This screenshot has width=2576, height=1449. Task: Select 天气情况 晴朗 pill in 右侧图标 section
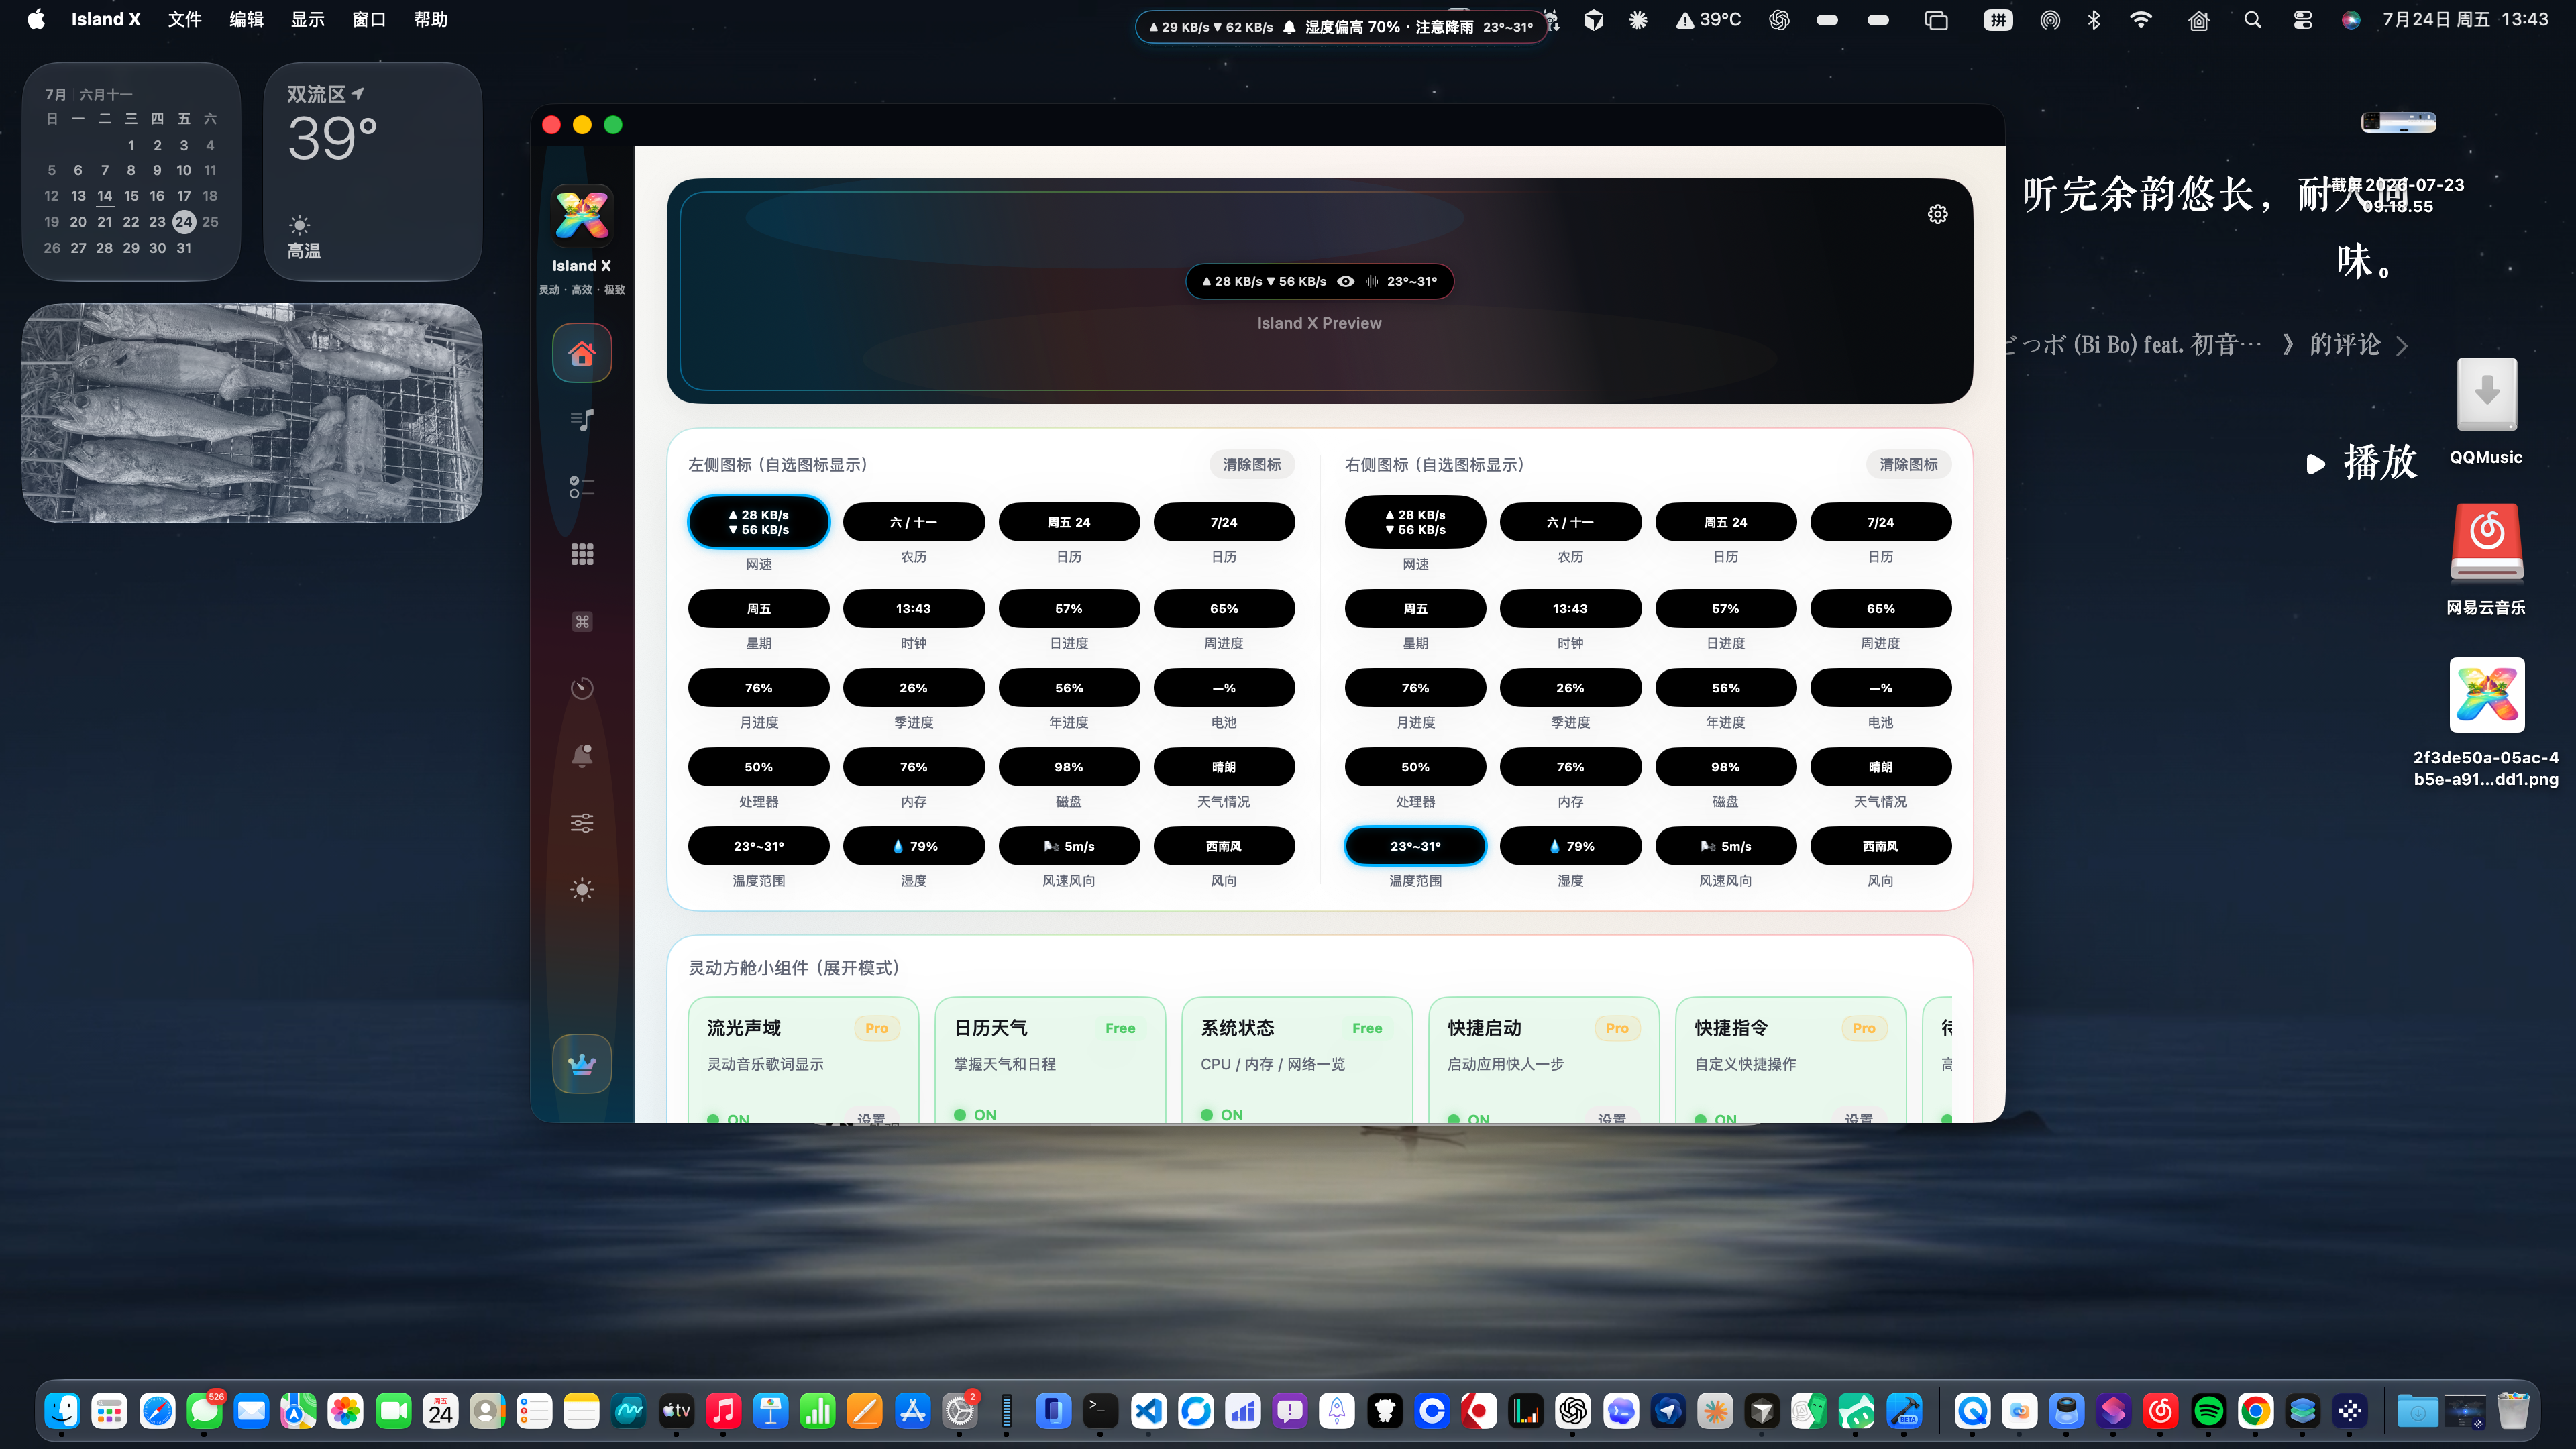pyautogui.click(x=1880, y=767)
